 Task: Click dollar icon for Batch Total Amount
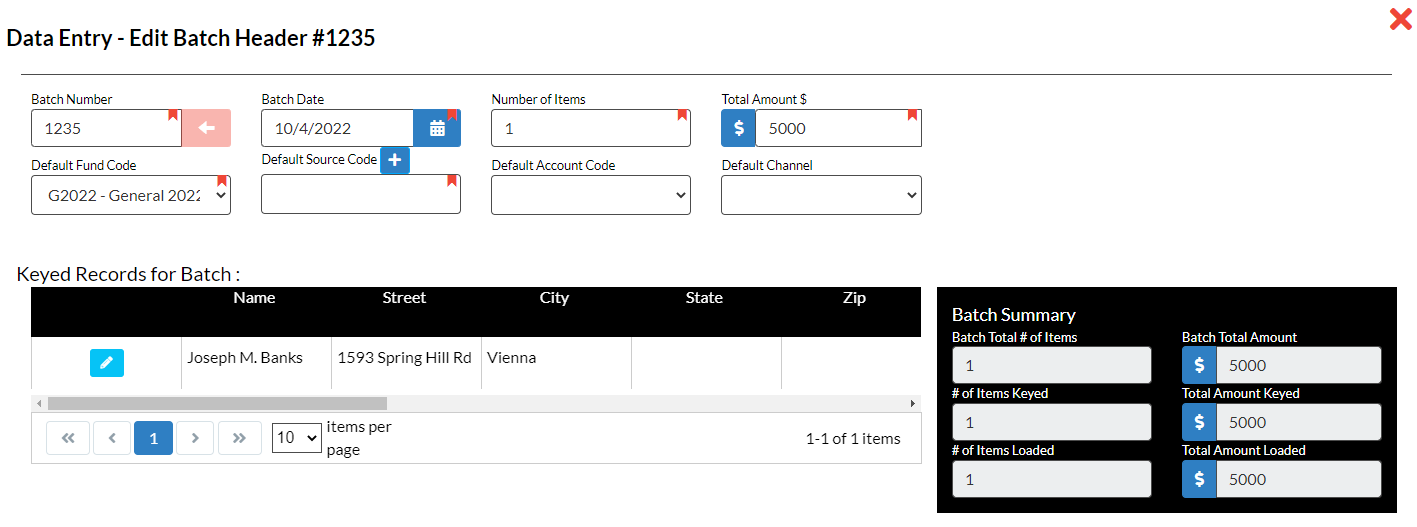click(x=1199, y=365)
